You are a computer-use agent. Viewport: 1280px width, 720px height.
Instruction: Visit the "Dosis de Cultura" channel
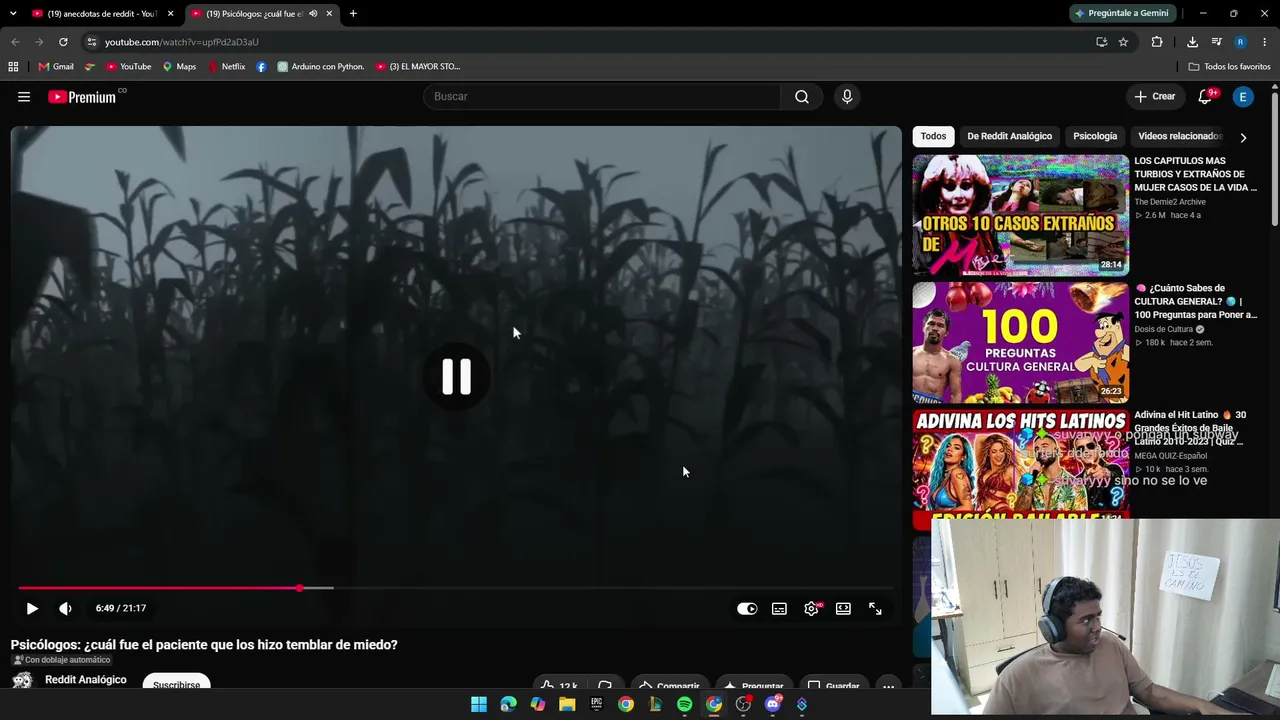[x=1164, y=329]
